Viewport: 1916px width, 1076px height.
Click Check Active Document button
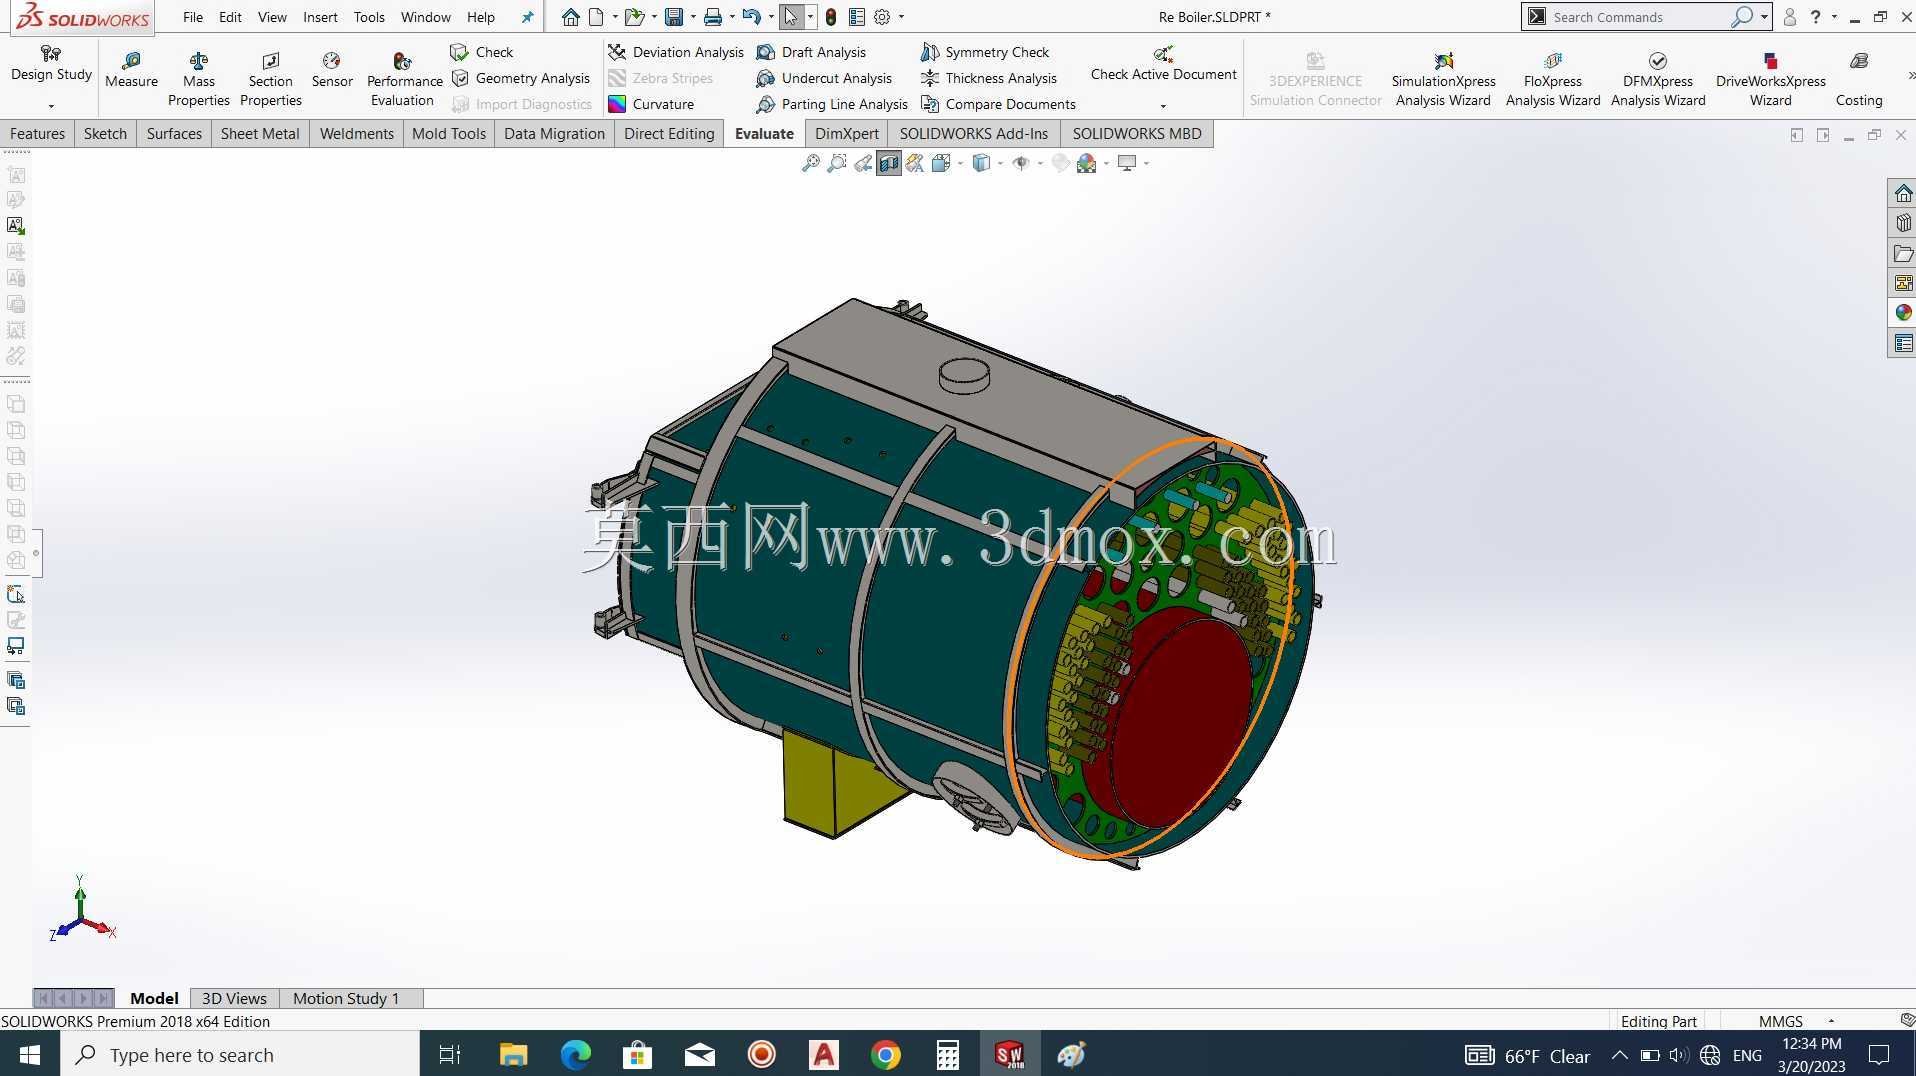pos(1163,64)
